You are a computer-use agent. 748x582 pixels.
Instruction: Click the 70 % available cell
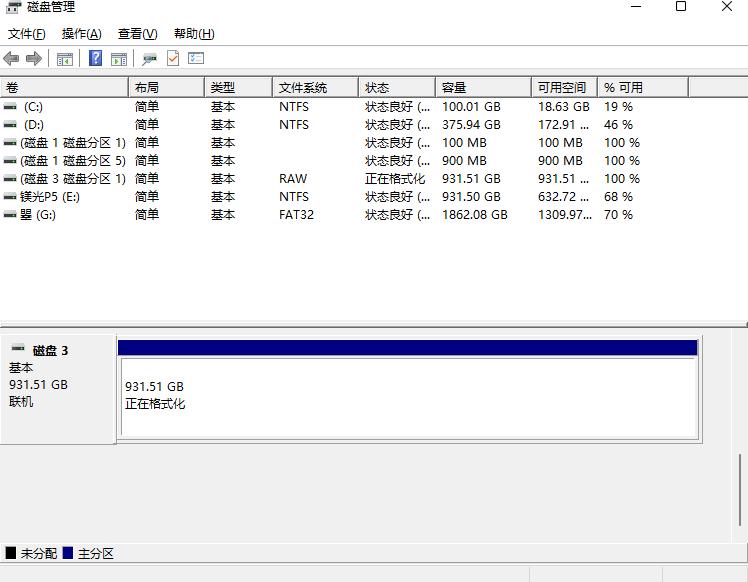click(x=618, y=215)
